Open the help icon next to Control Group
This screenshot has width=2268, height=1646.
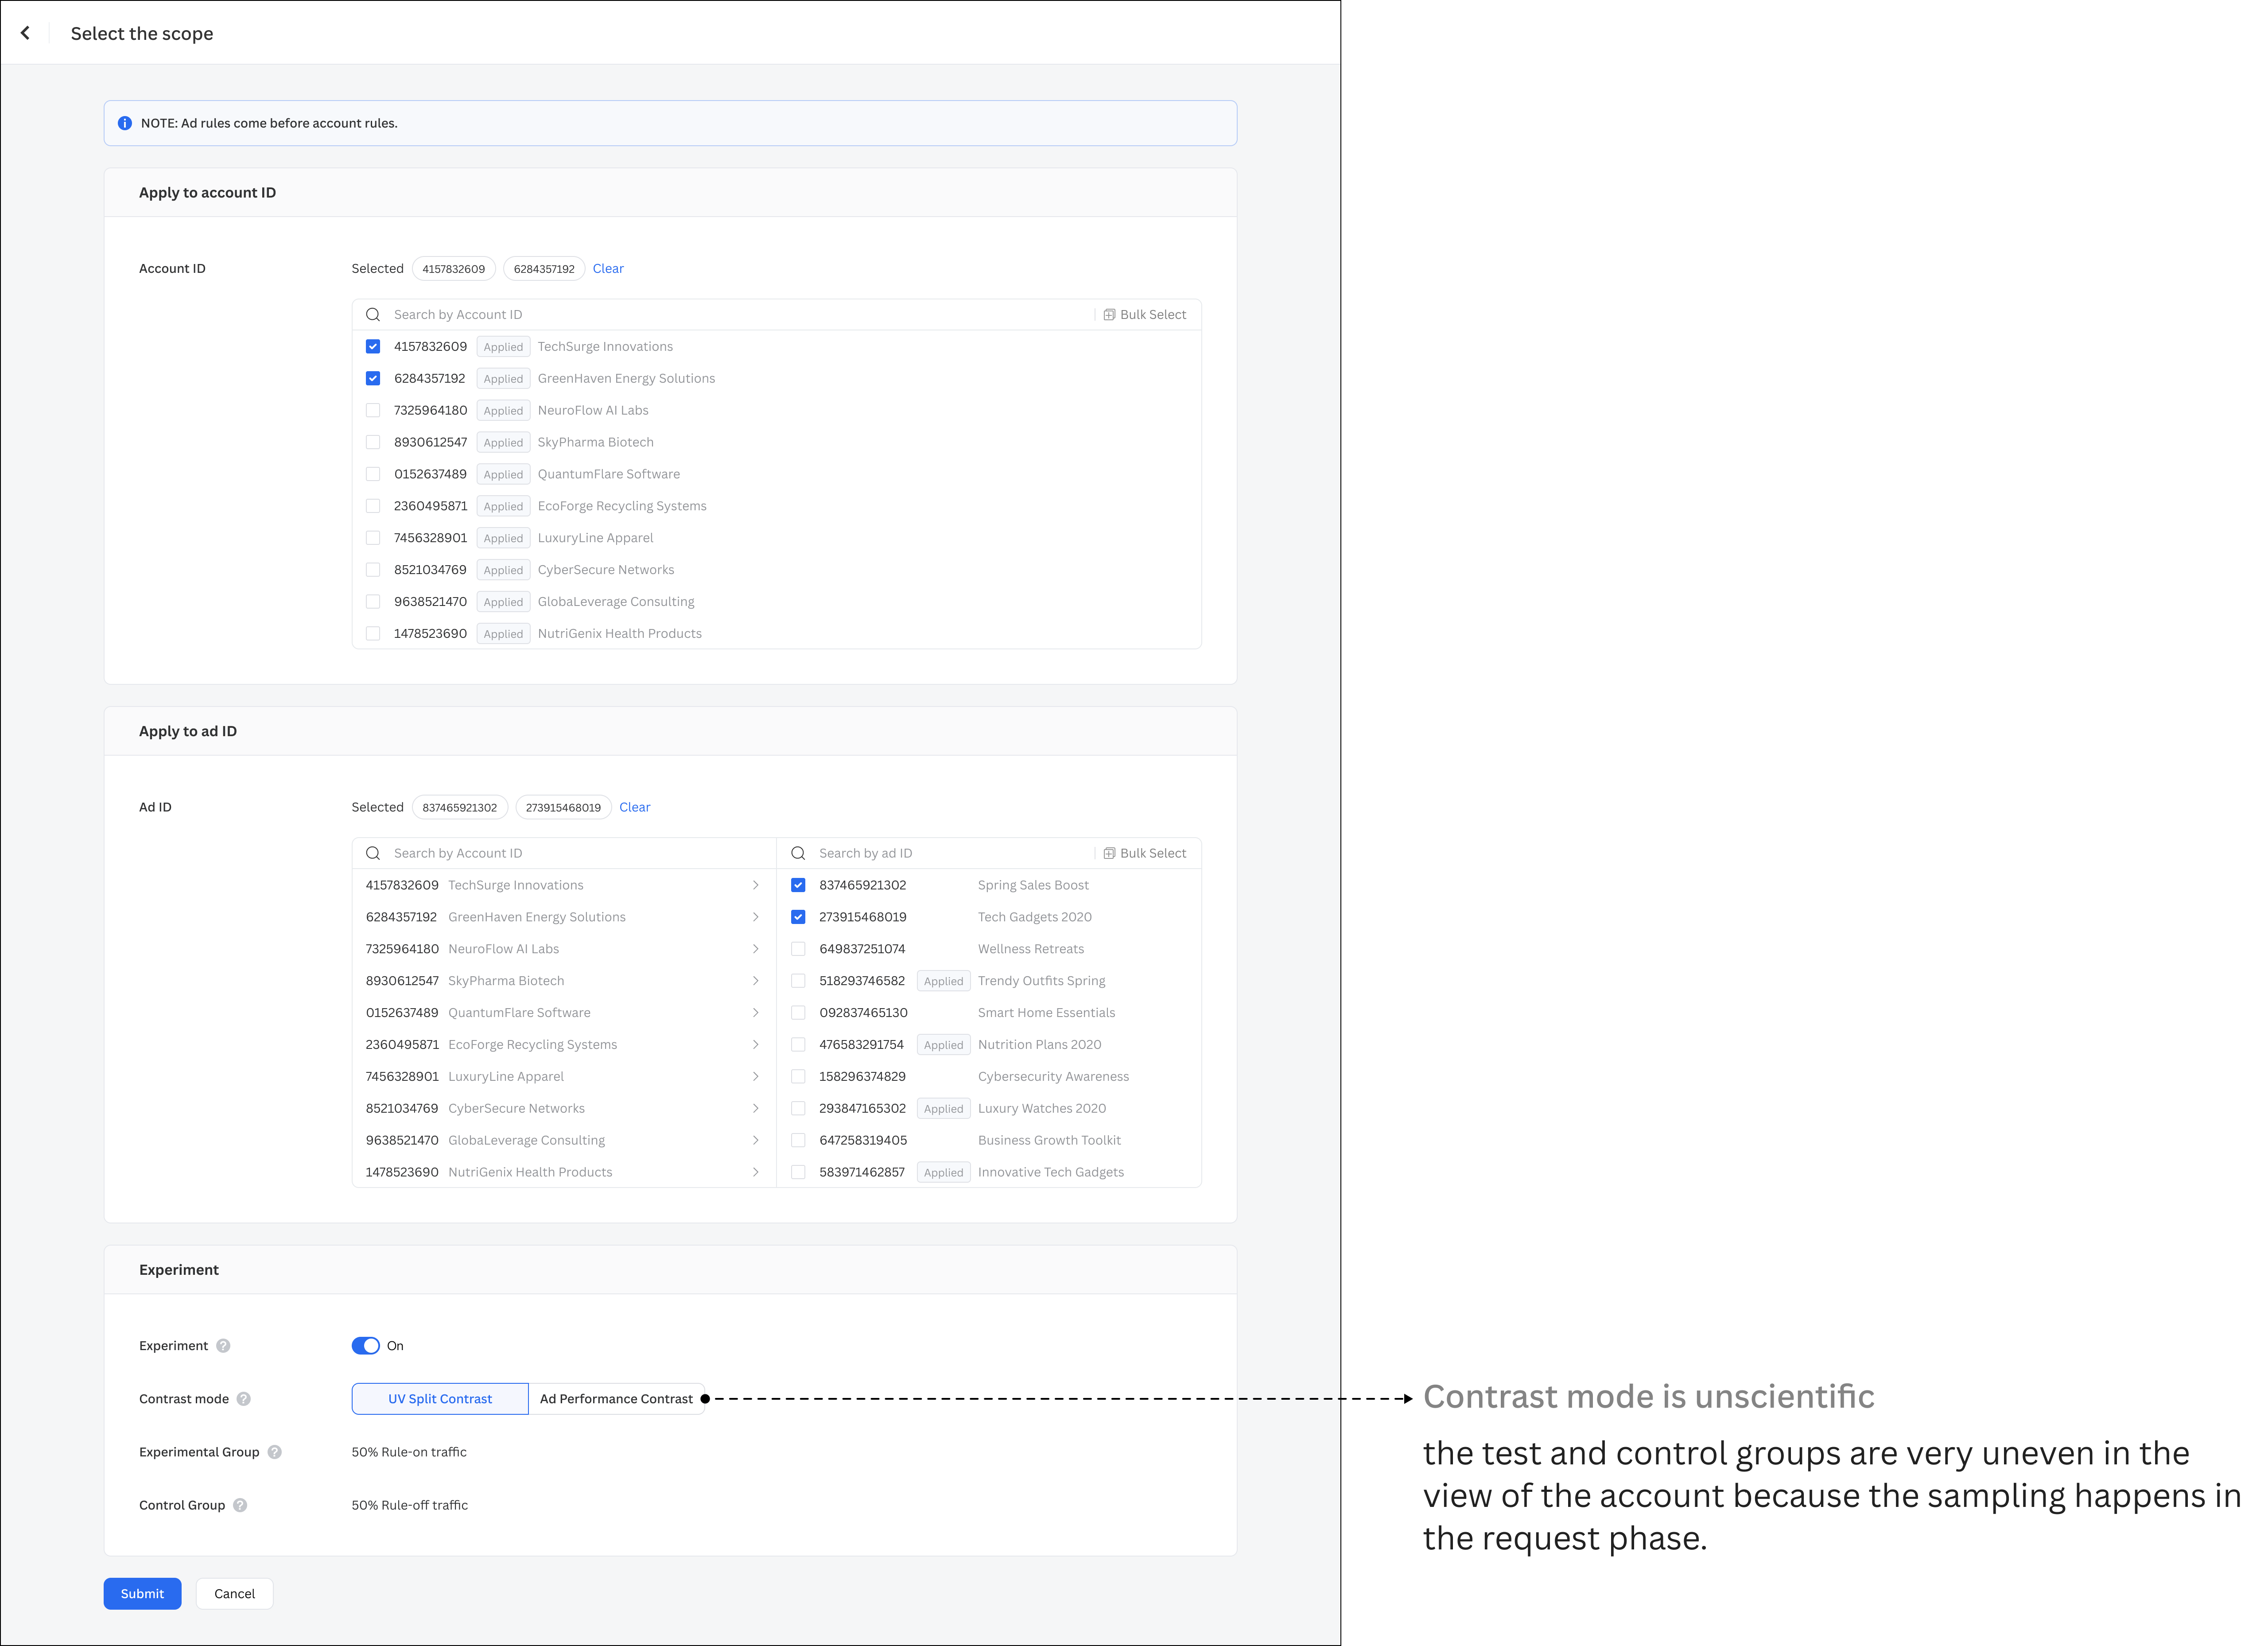[x=240, y=1505]
